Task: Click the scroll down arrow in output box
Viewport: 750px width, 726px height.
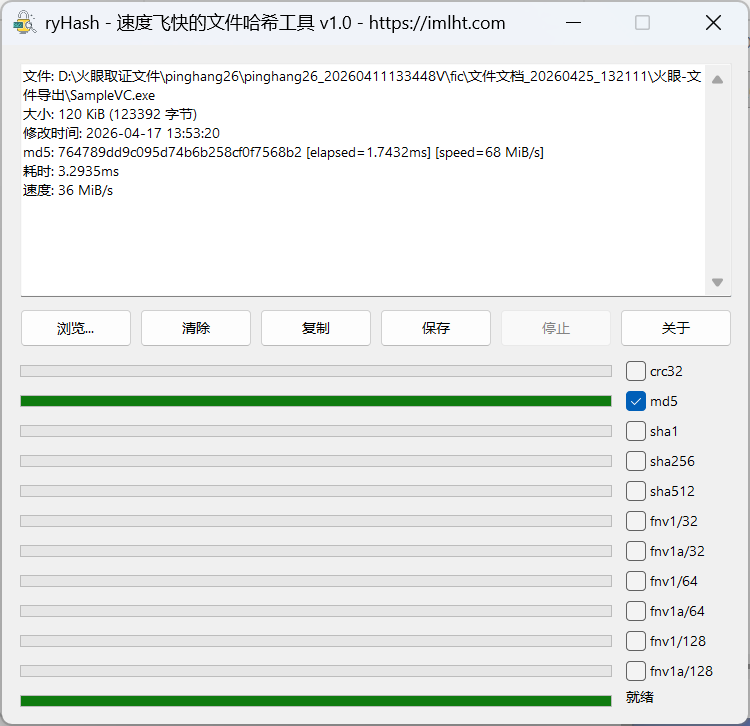Action: tap(717, 283)
